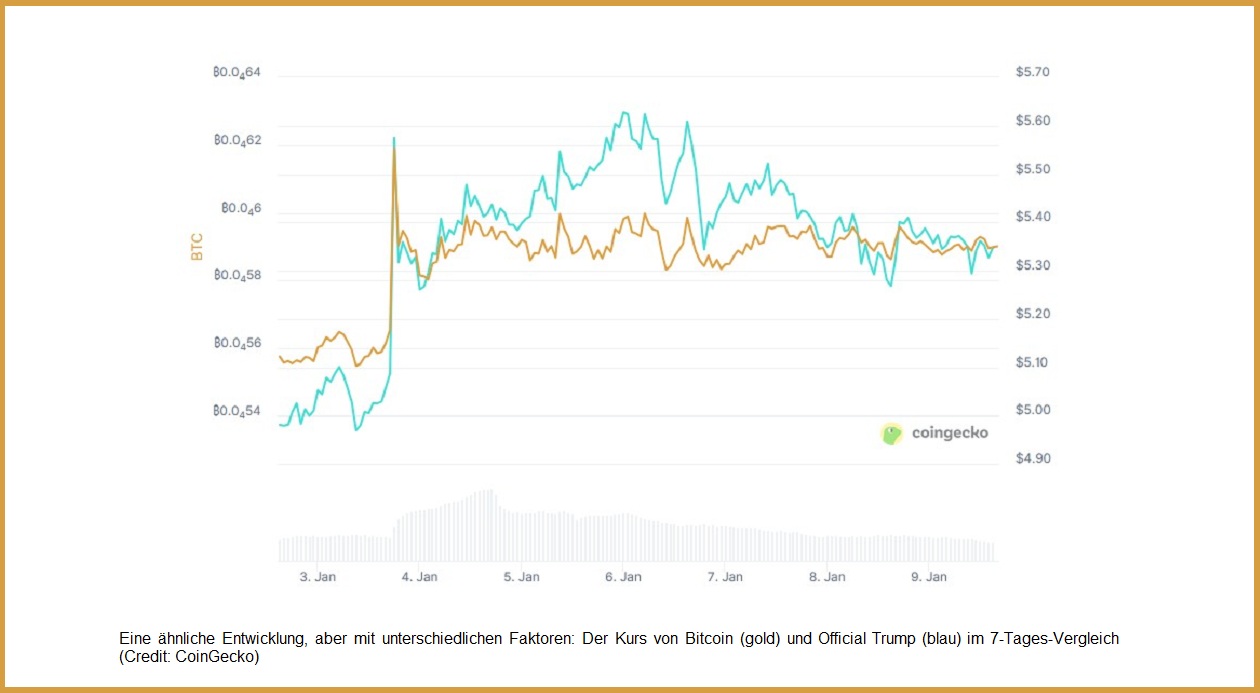This screenshot has width=1260, height=693.
Task: Click the ฿0.0₄58 left axis label
Action: click(237, 275)
